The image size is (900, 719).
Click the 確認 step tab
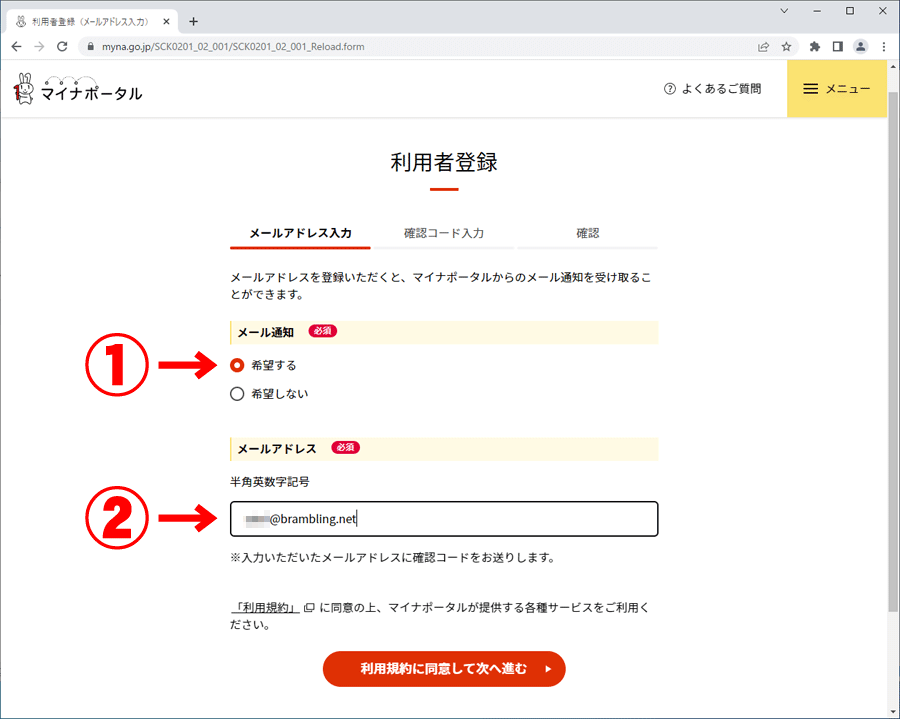pyautogui.click(x=588, y=233)
